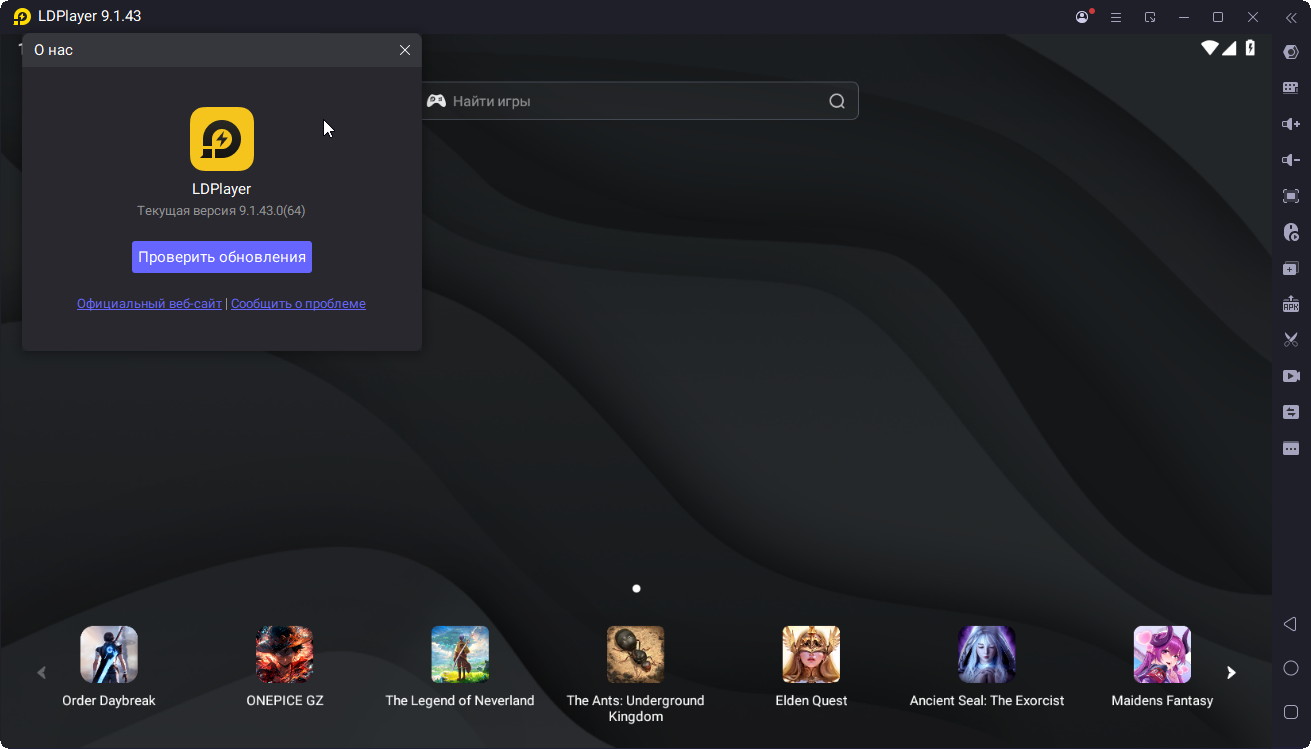Open the account profile icon
1311x749 pixels.
[1083, 17]
